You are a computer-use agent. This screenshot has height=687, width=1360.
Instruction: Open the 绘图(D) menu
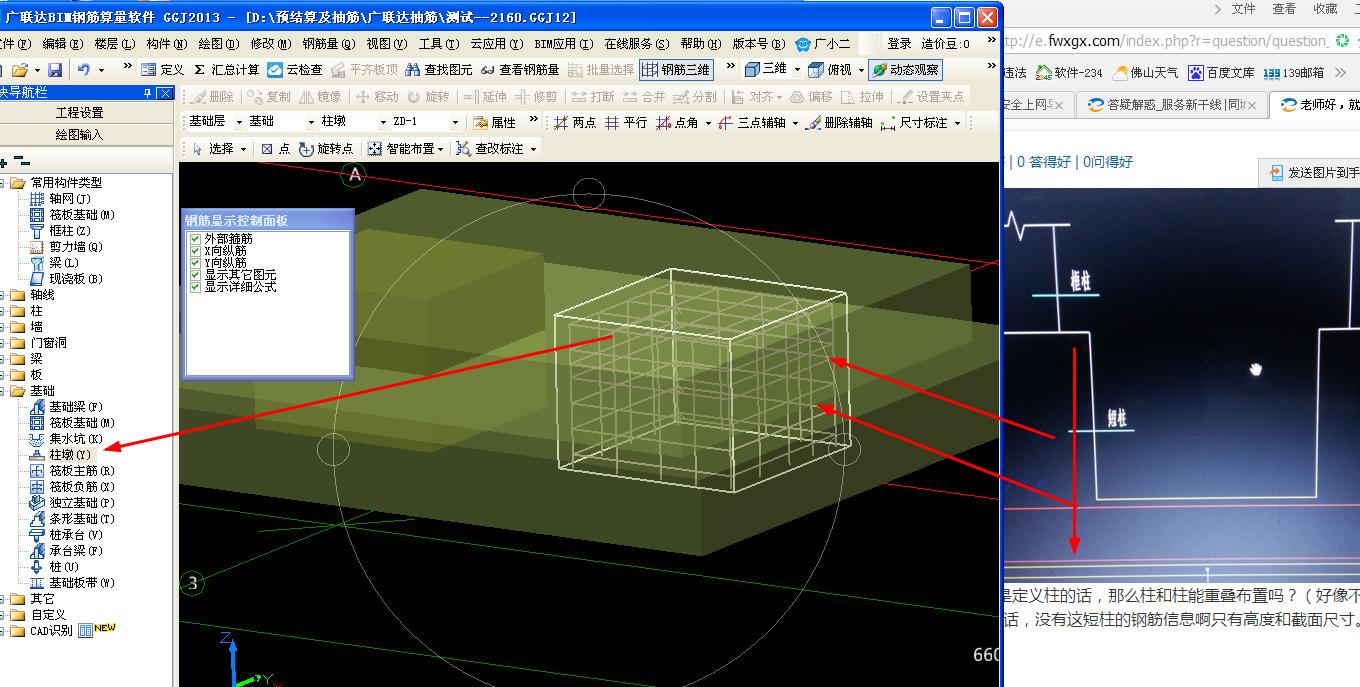(x=218, y=44)
